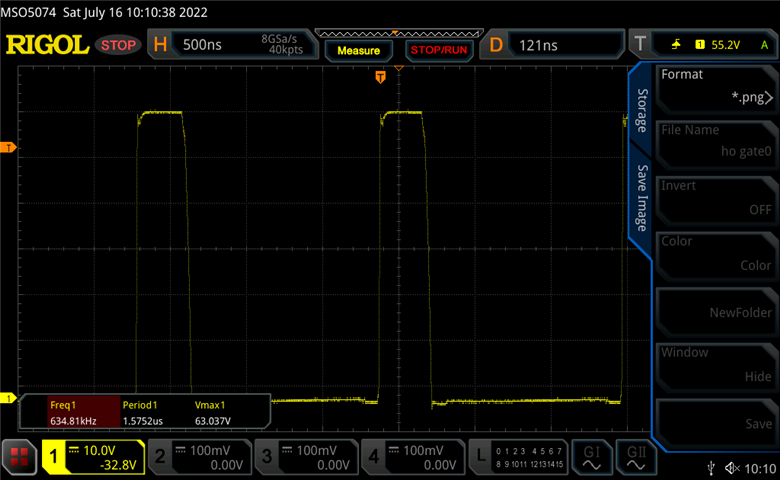Click the 8GSa/s sample rate readout

pyautogui.click(x=279, y=39)
